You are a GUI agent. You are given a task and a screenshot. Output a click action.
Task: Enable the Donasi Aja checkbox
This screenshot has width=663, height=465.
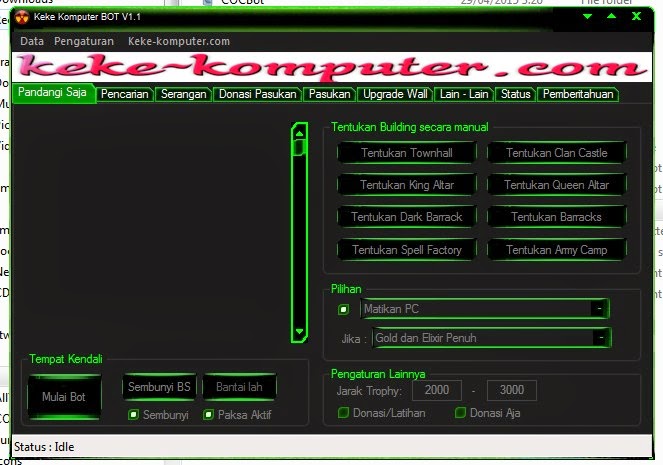click(460, 413)
